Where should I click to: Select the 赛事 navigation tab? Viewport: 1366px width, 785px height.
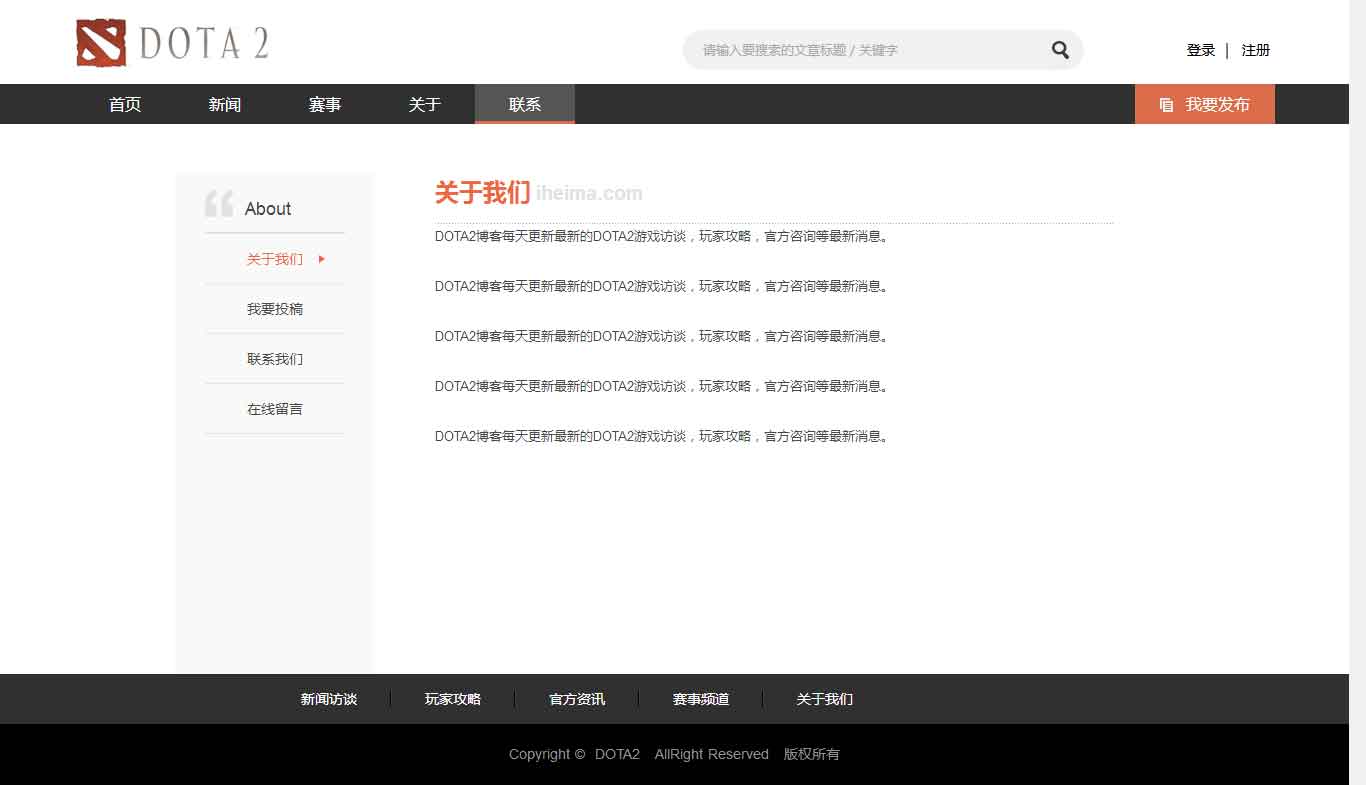[325, 105]
